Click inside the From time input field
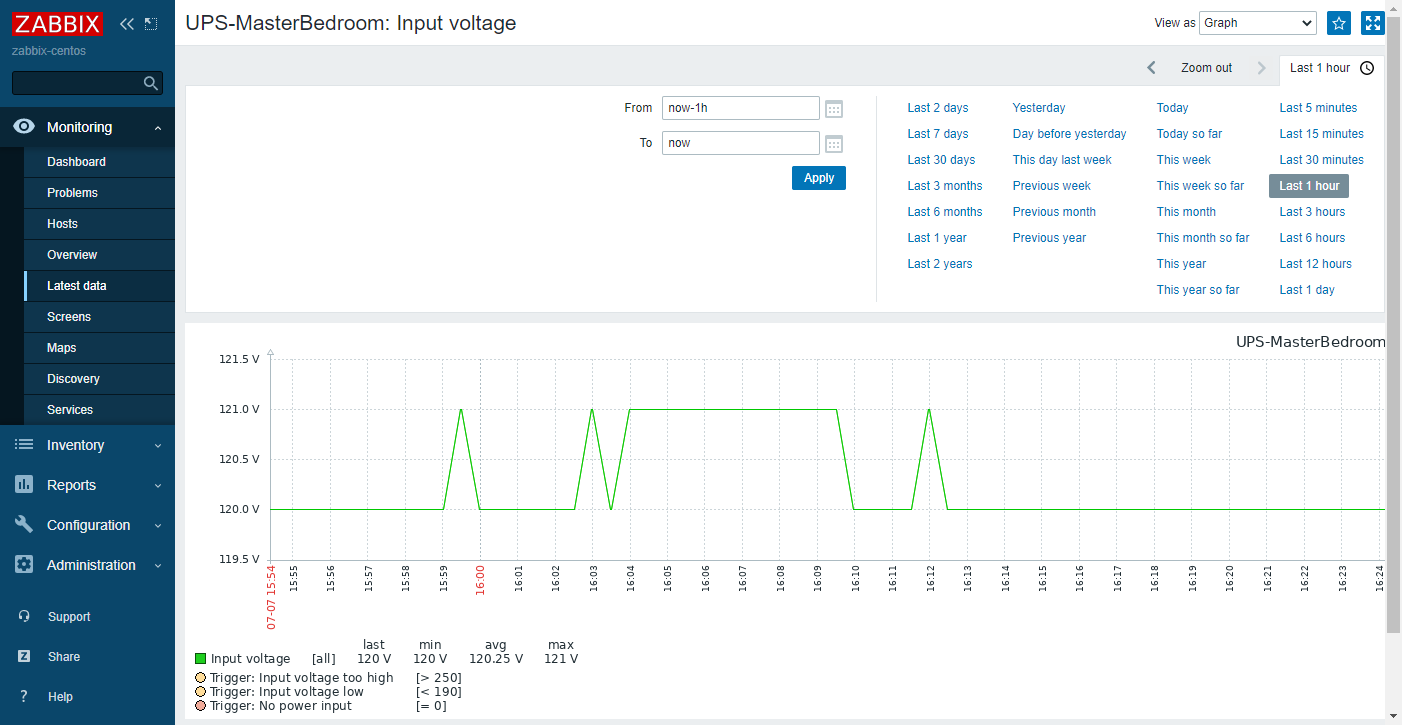 click(740, 107)
